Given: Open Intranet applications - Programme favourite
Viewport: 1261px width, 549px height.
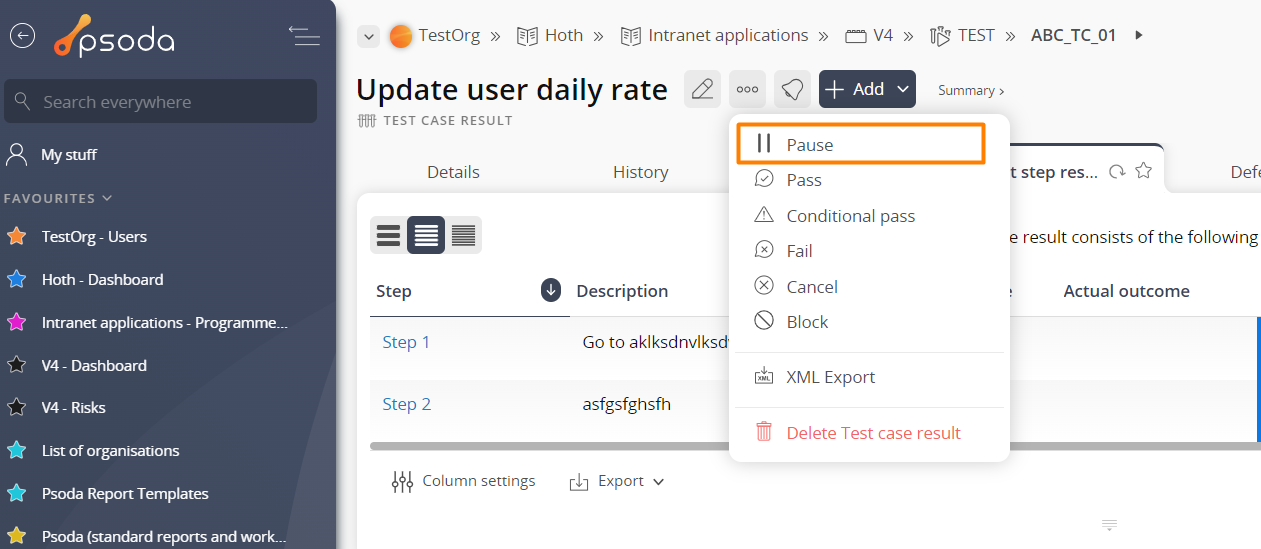Looking at the screenshot, I should point(165,323).
